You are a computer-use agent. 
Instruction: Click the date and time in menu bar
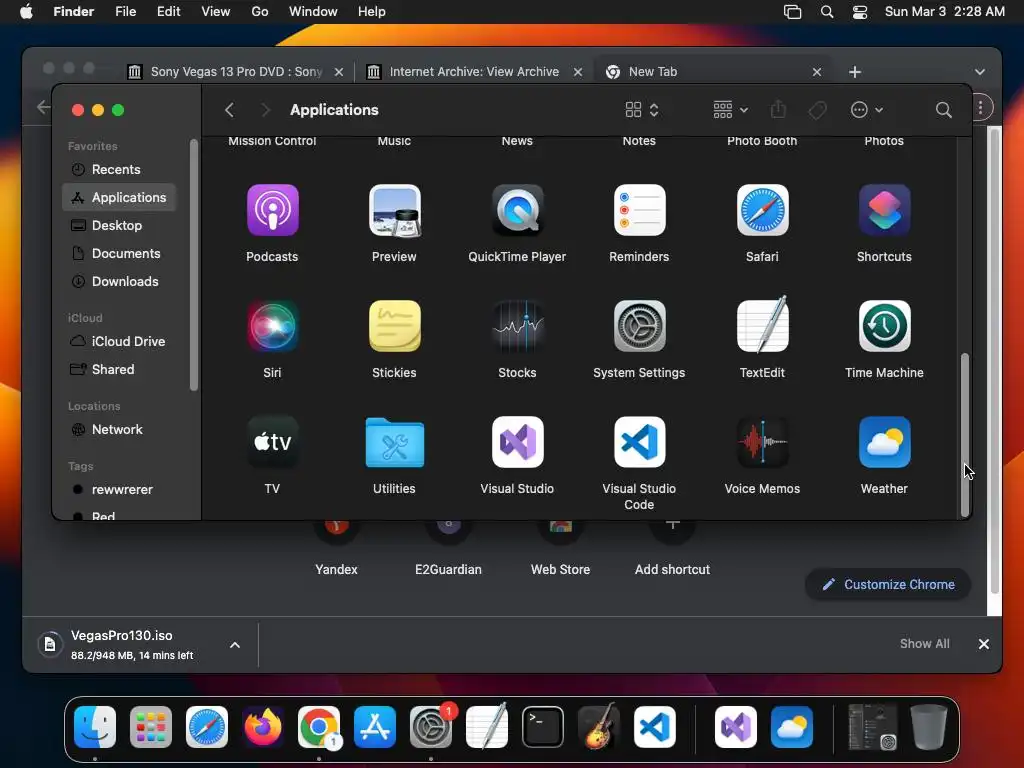[944, 12]
